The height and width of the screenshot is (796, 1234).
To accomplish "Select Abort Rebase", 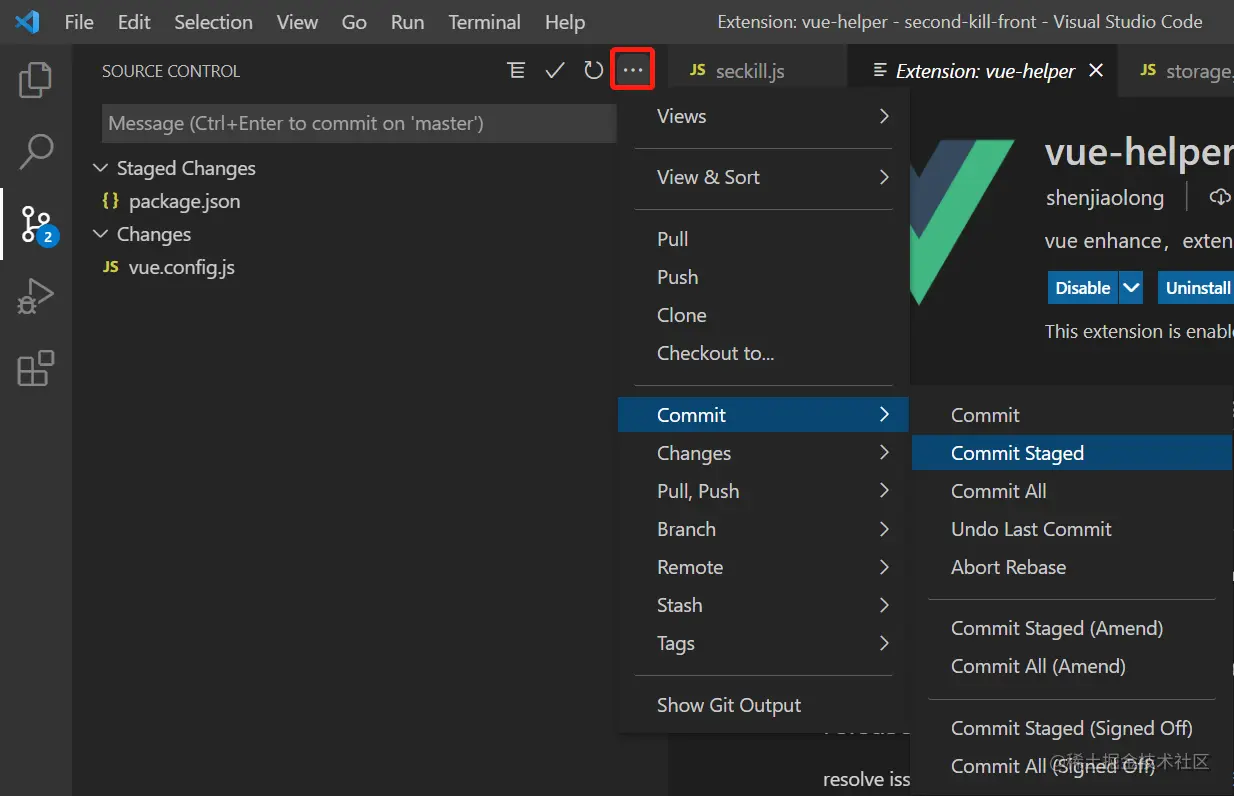I will 1072,567.
